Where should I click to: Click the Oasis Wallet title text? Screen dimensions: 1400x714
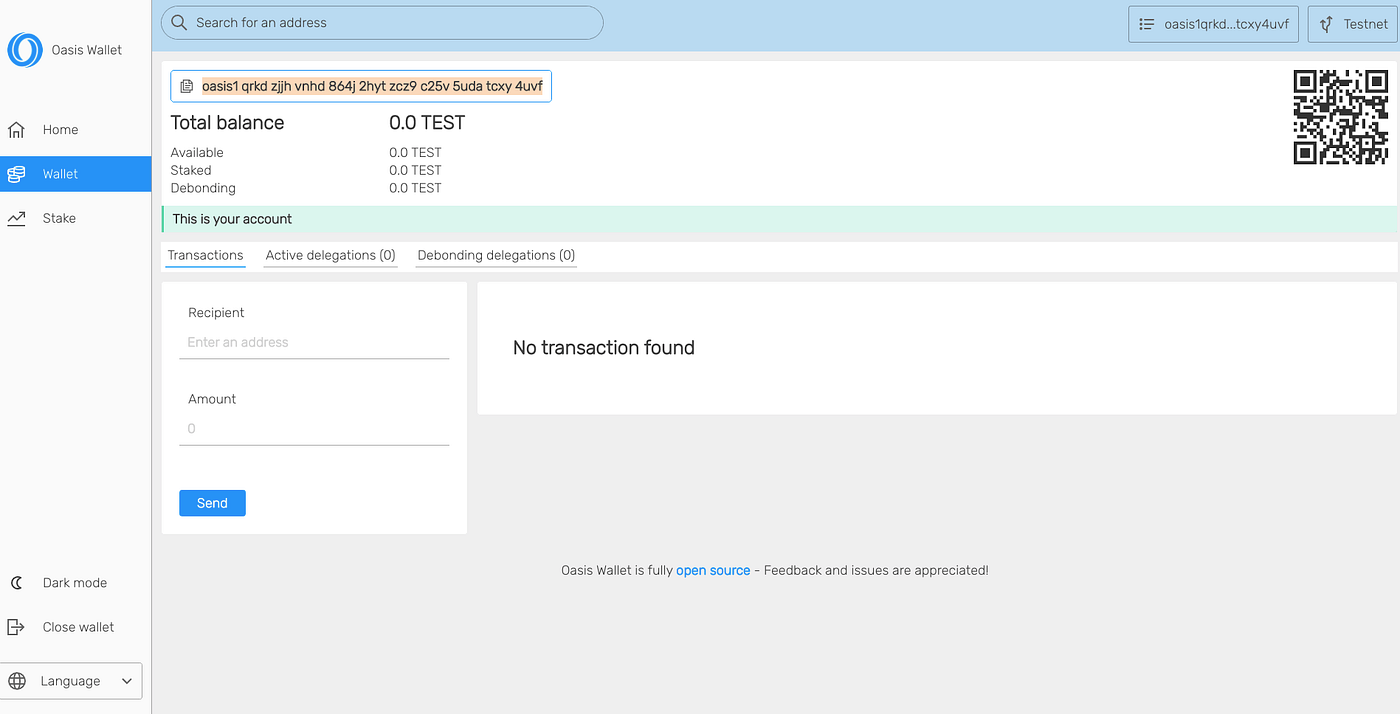tap(87, 50)
